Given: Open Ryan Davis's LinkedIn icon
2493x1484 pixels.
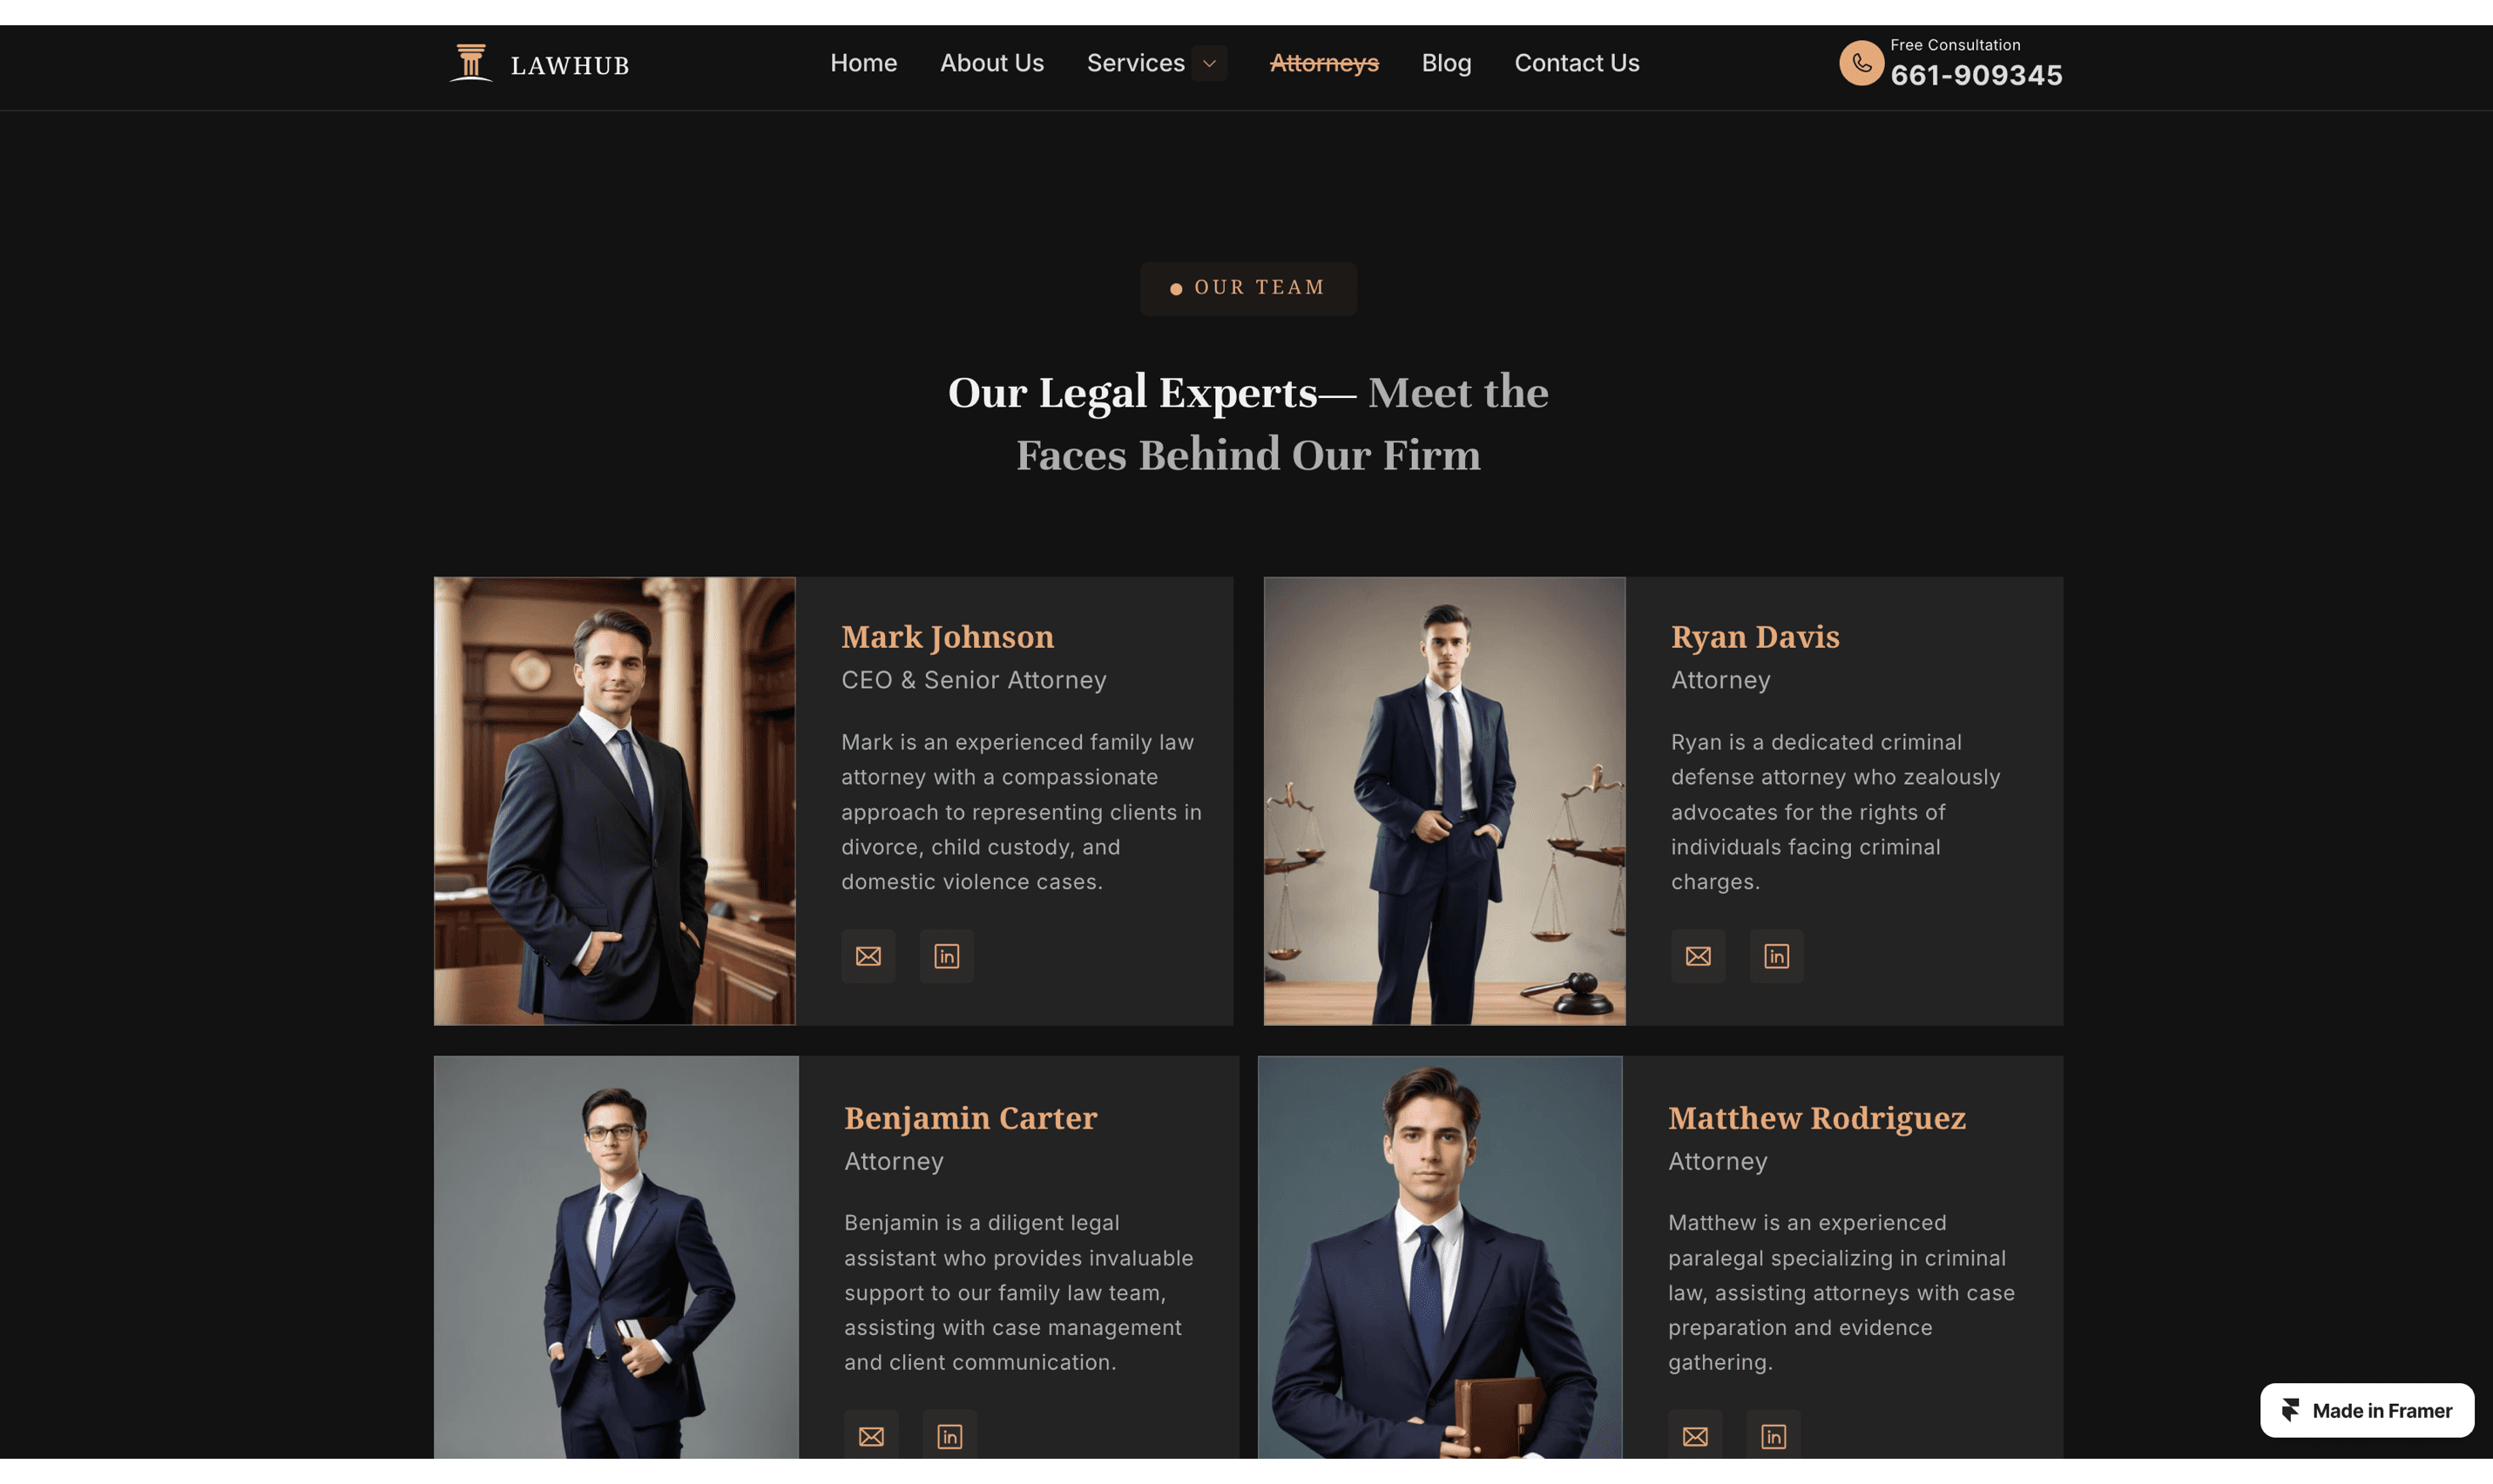Looking at the screenshot, I should pyautogui.click(x=1777, y=956).
